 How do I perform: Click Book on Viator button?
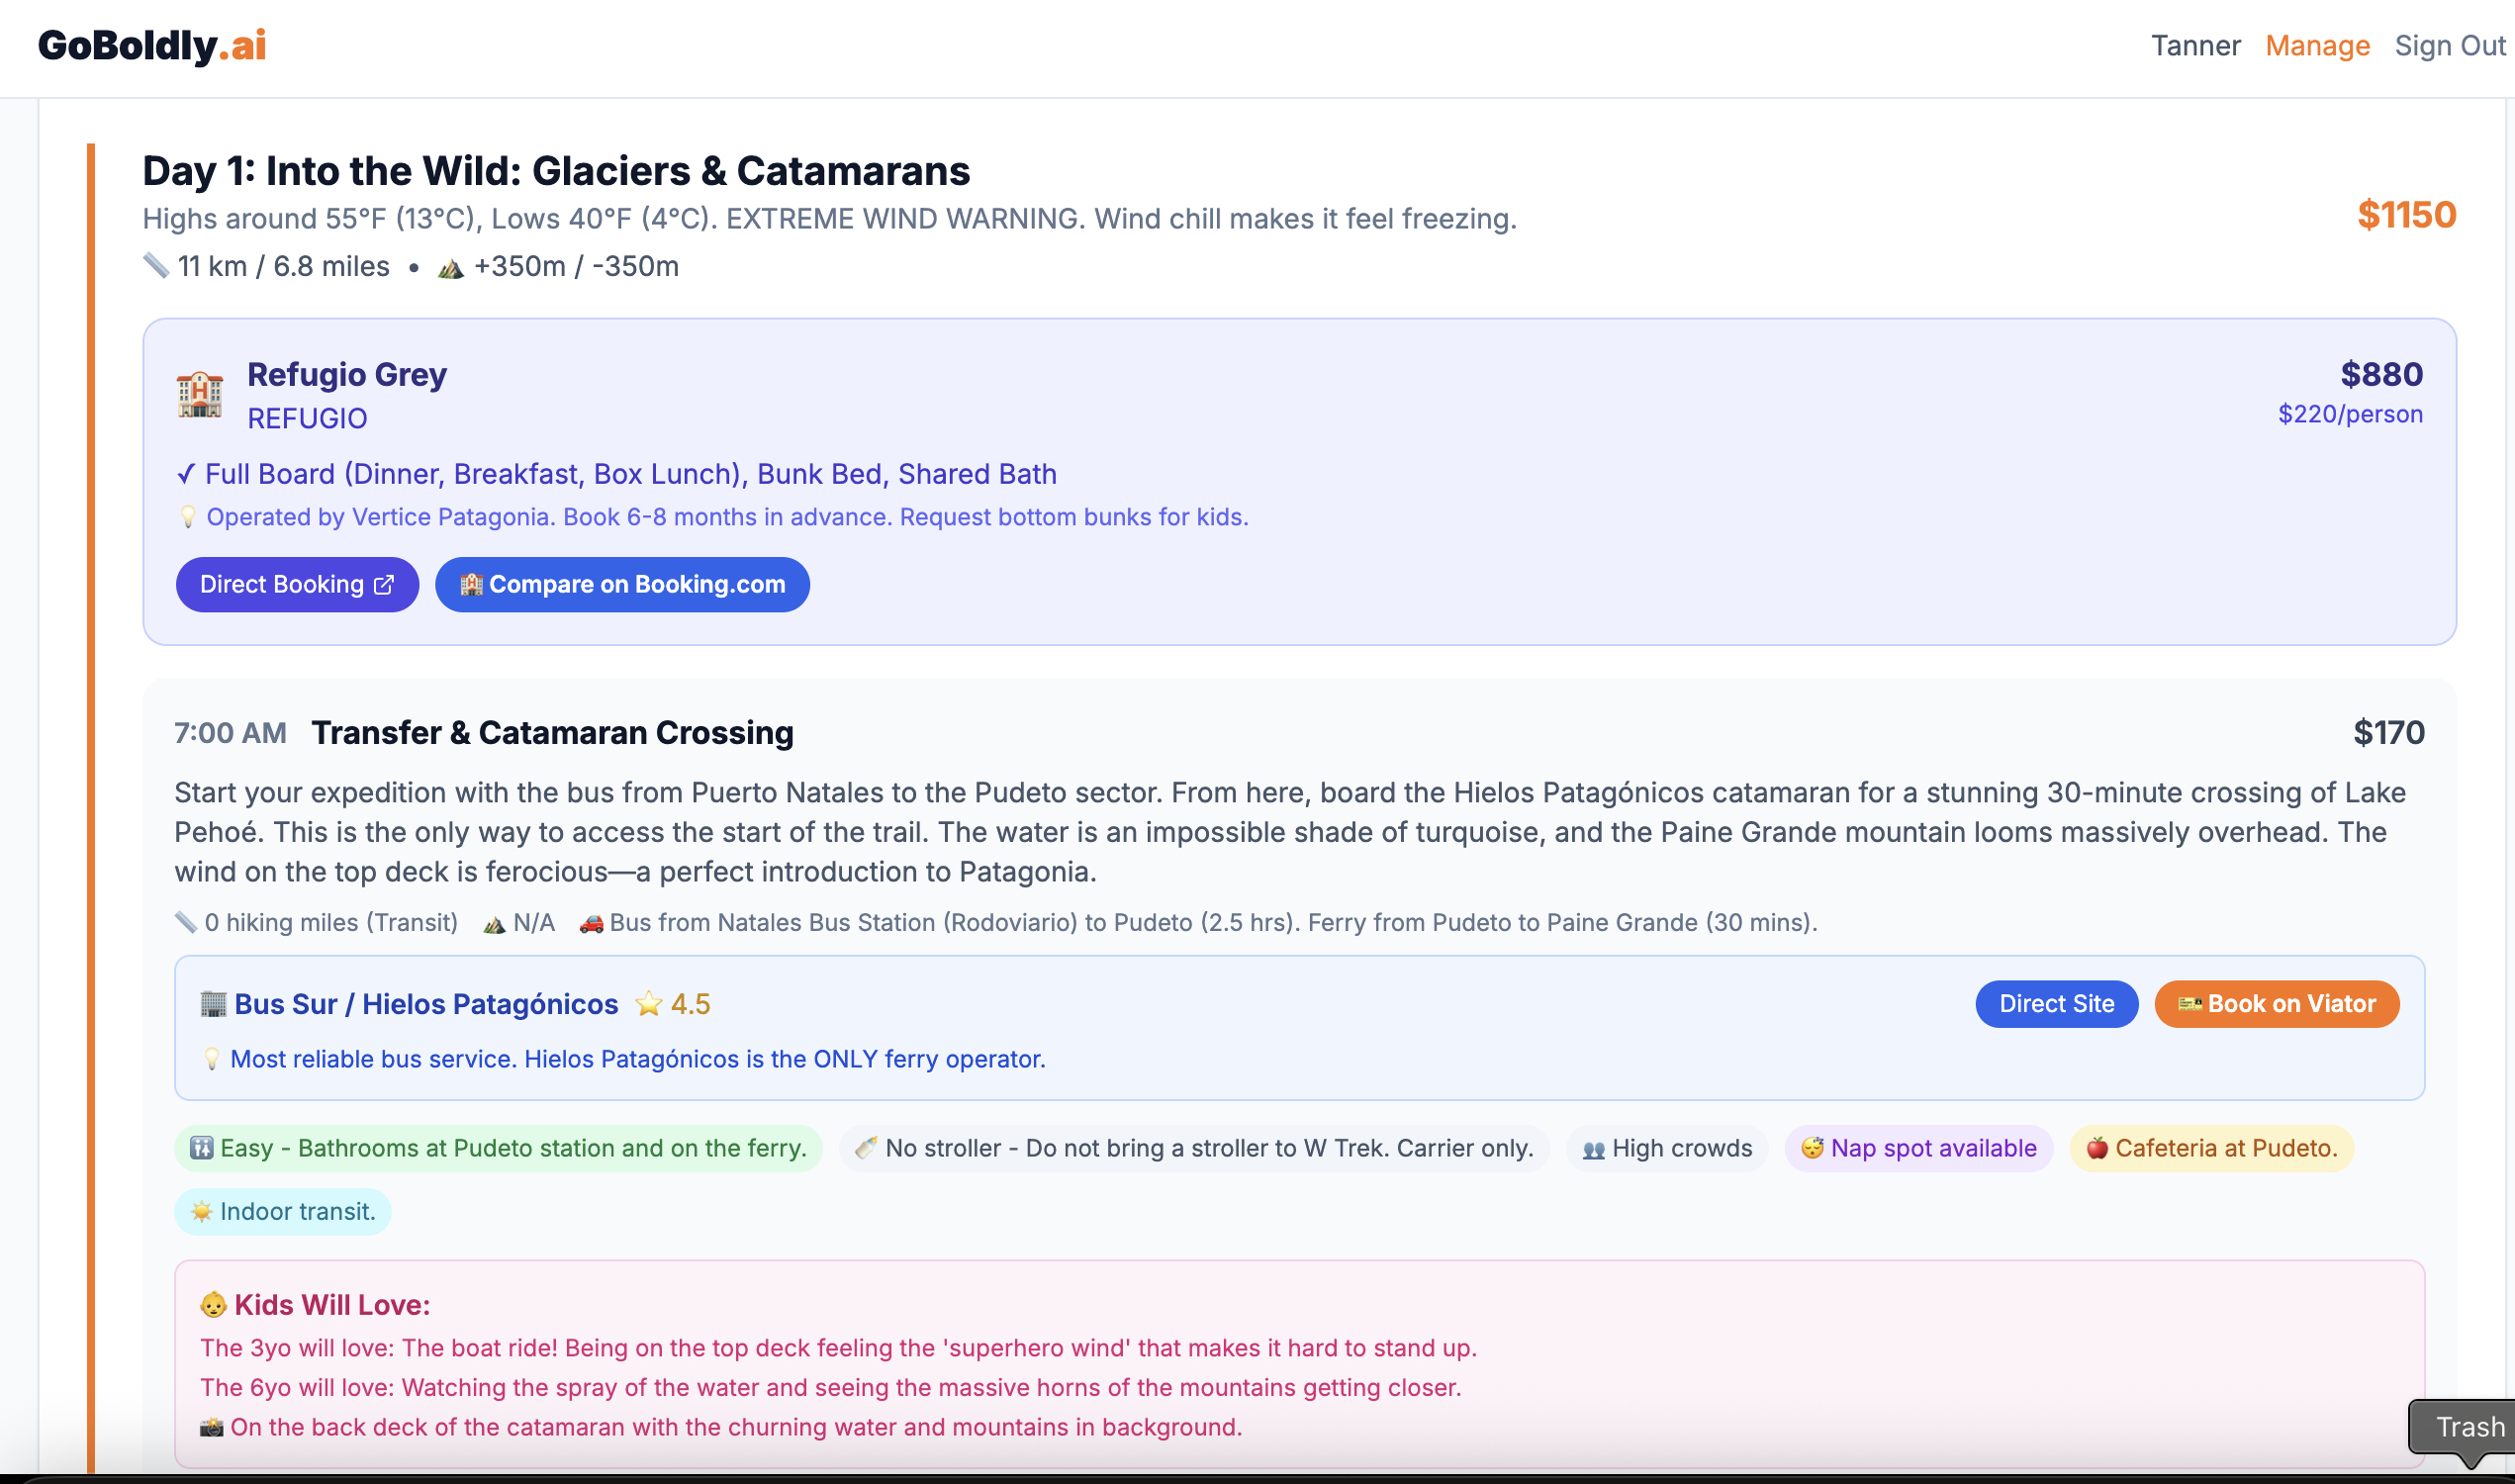pyautogui.click(x=2276, y=1003)
